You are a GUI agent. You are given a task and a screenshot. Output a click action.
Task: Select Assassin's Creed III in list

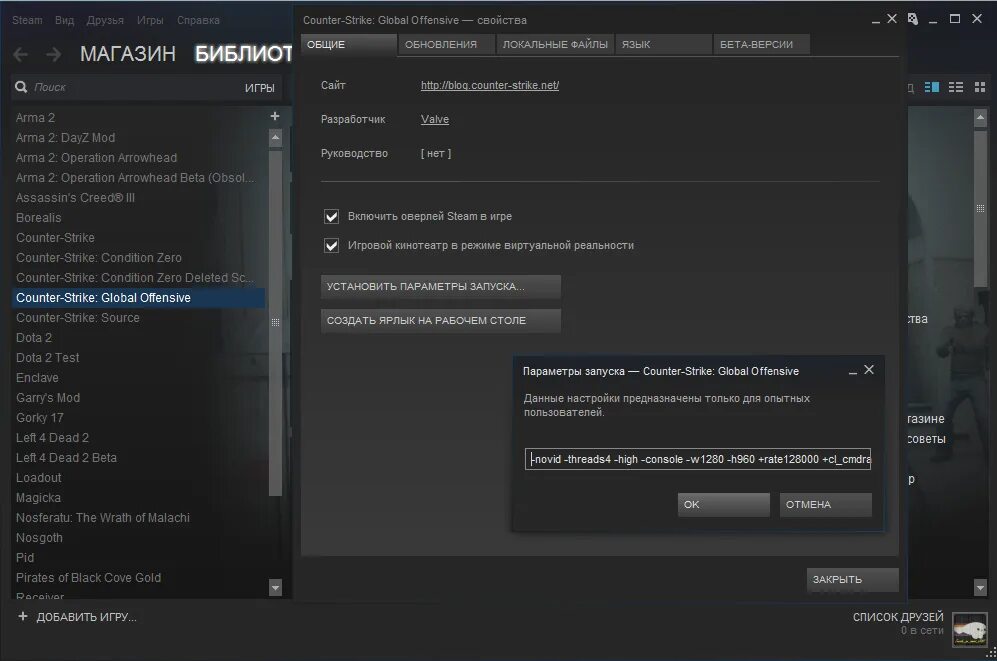point(75,198)
